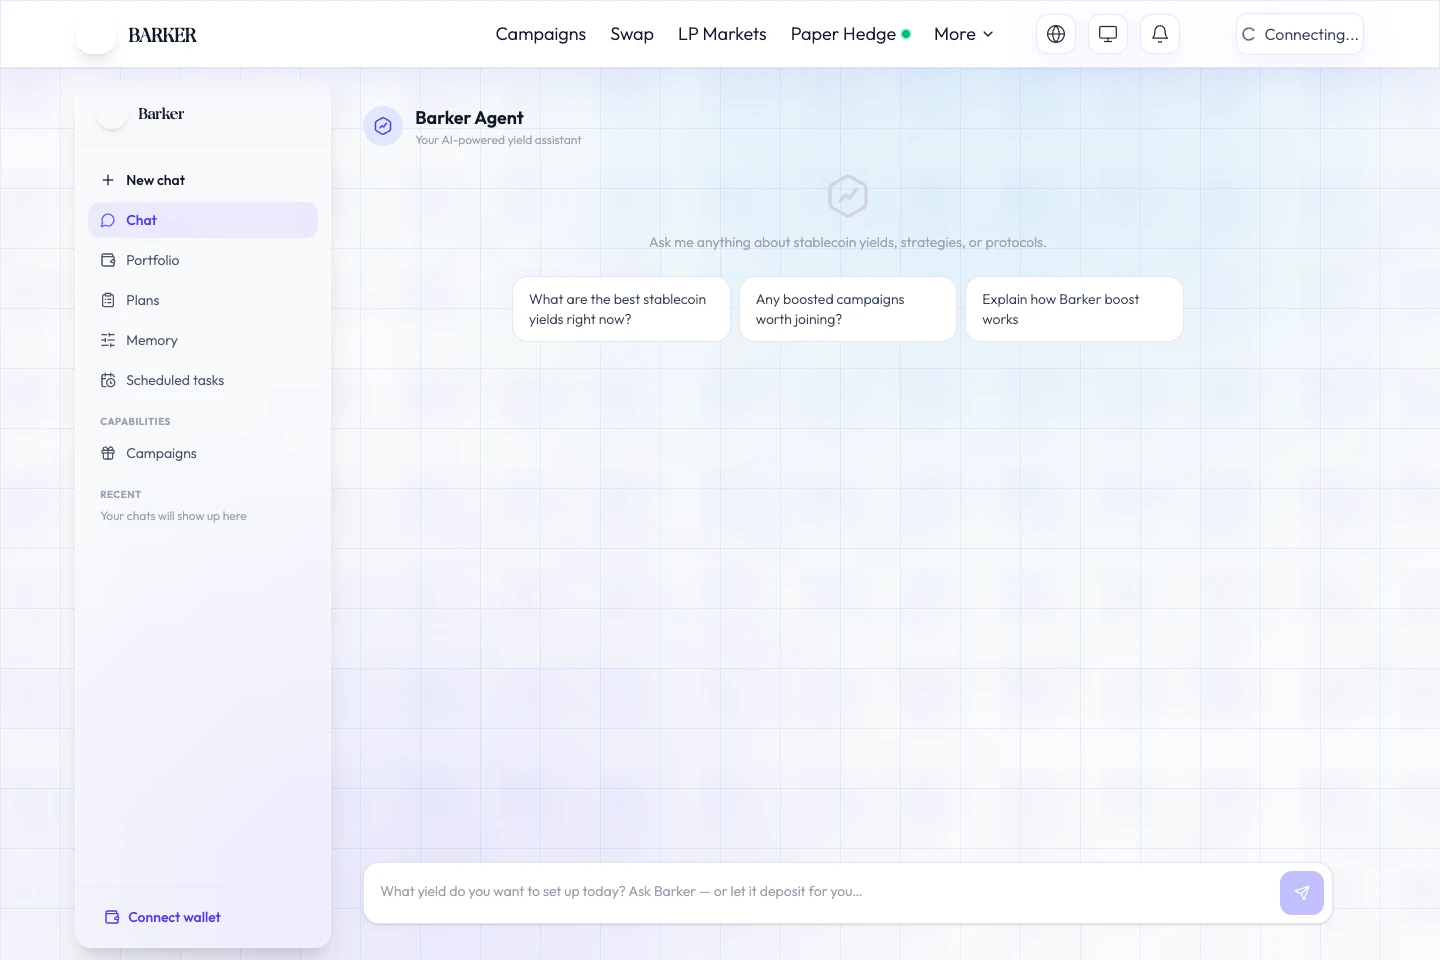Screen dimensions: 1440x960
Task: Click the Barker Agent badge icon
Action: (x=383, y=126)
